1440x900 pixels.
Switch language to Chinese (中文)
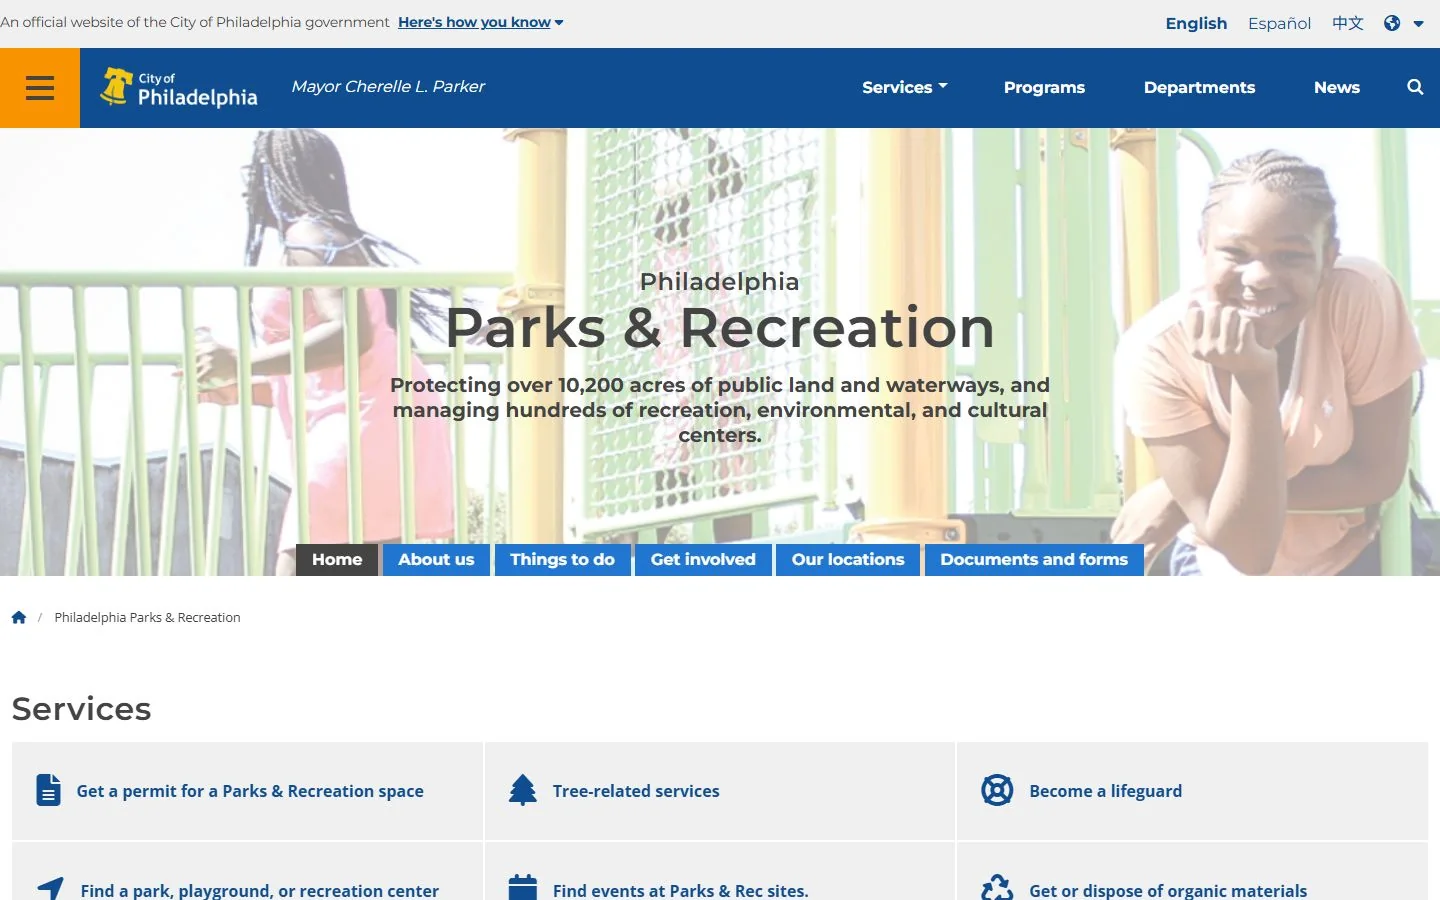click(x=1347, y=23)
